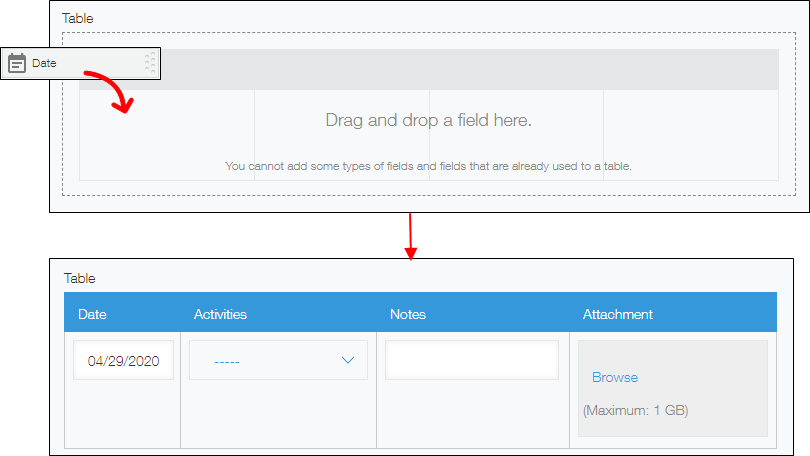810x456 pixels.
Task: Grab the drag handle on the Date field
Action: click(150, 63)
